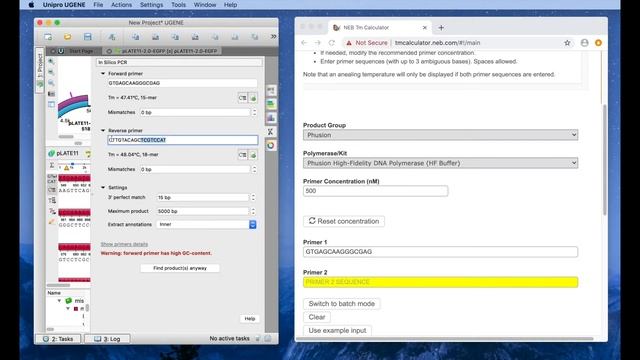Click Switch to batch mode button
This screenshot has width=640, height=360.
coord(342,304)
